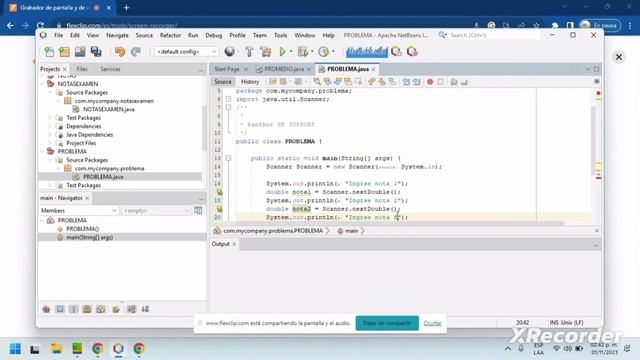Collapse the NOTASEXAMEN project node

(x=42, y=84)
